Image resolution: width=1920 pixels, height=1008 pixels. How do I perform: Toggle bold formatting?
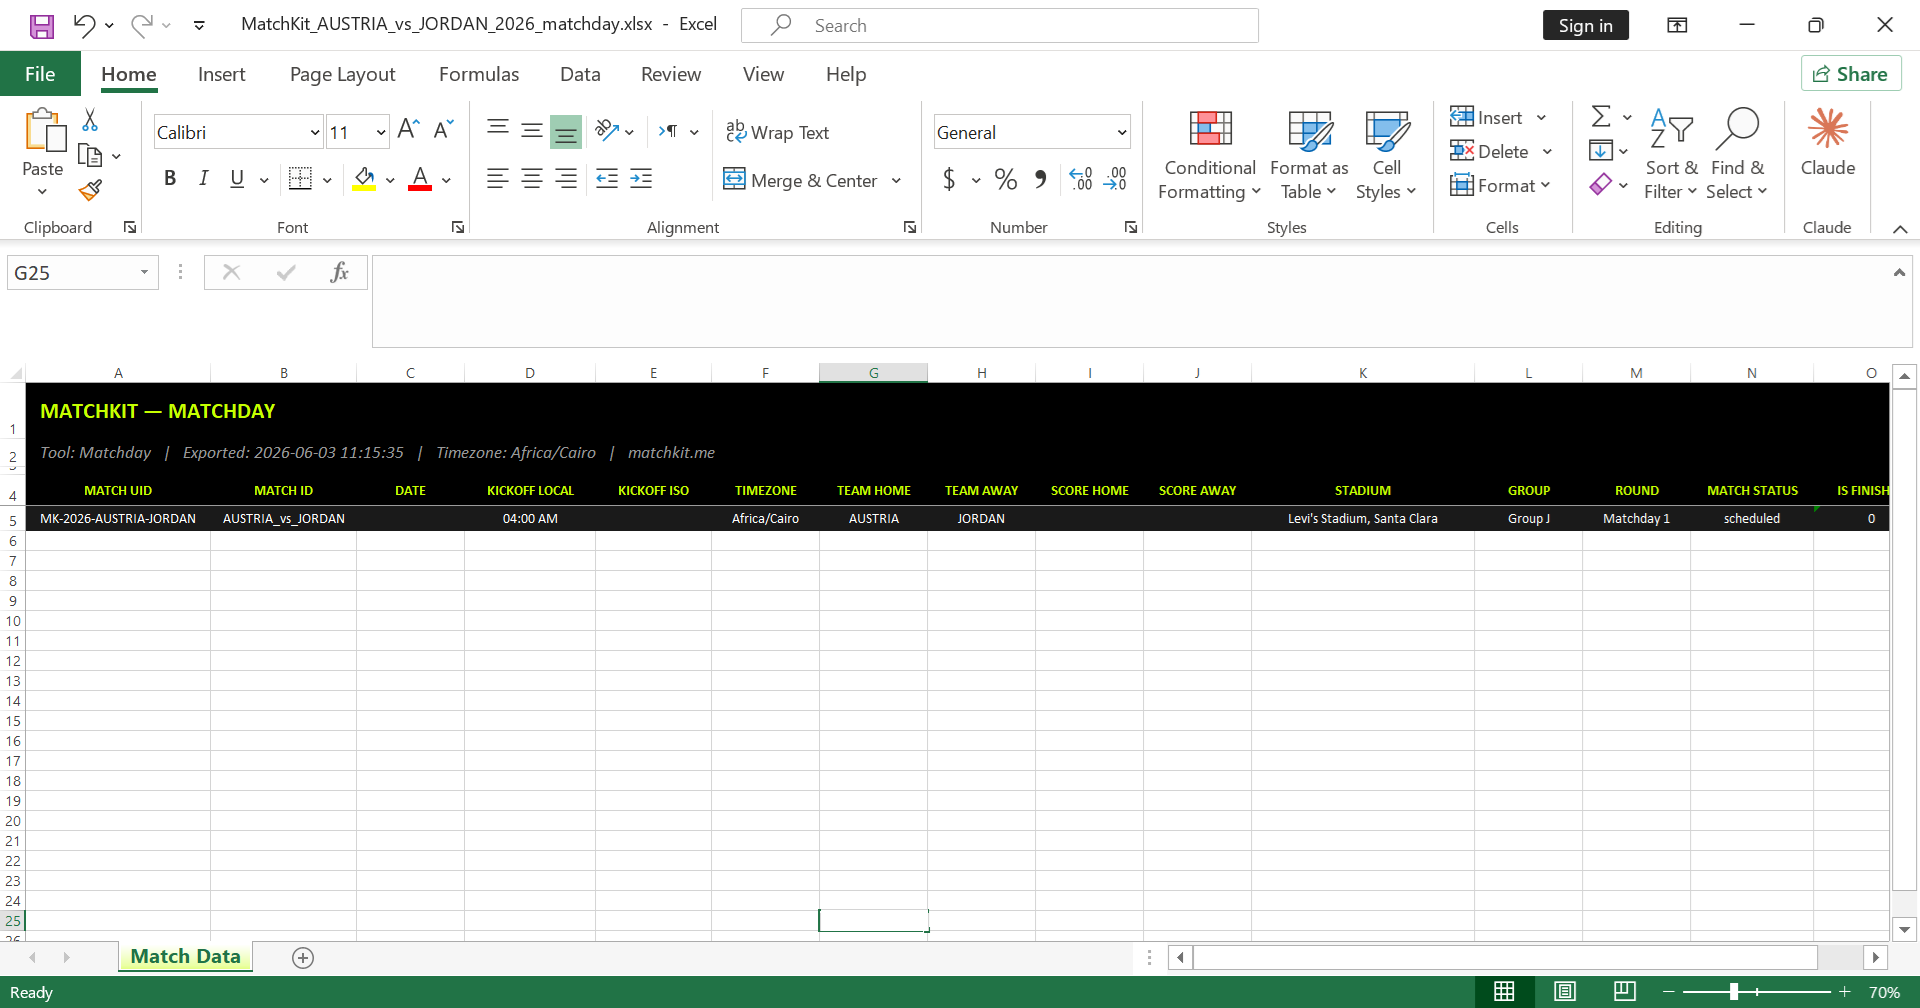point(170,179)
